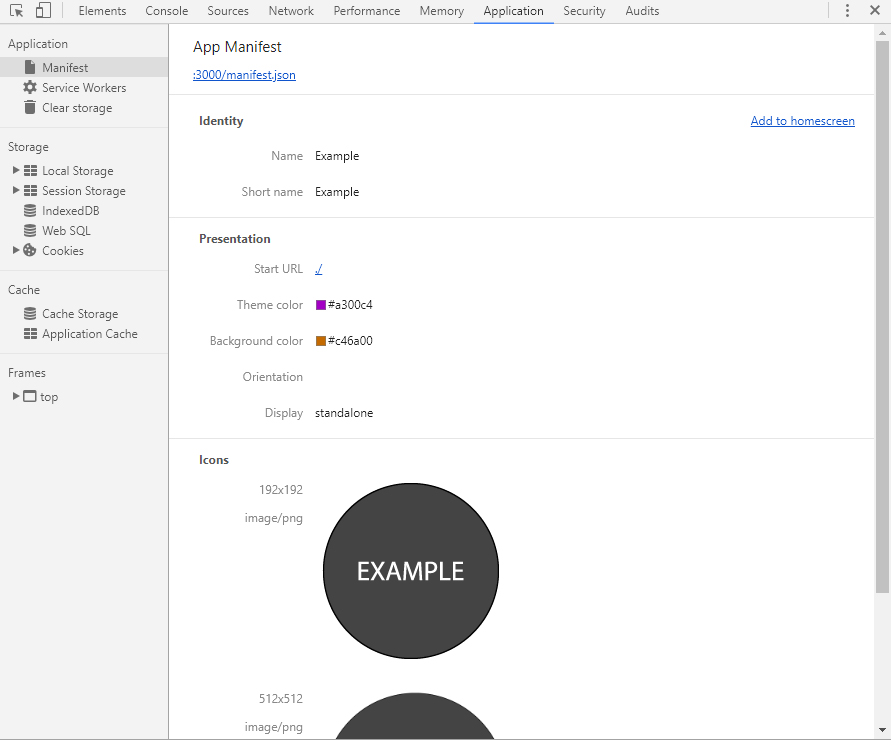Screen dimensions: 891x740
Task: Click the Add to homescreen link
Action: (x=802, y=120)
